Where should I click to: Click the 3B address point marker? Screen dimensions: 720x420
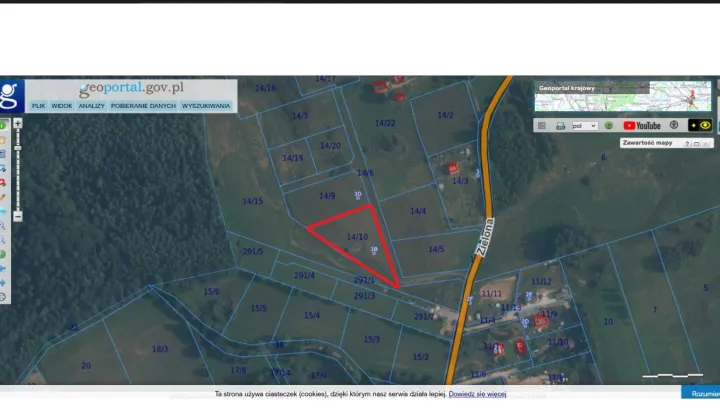[x=374, y=250]
